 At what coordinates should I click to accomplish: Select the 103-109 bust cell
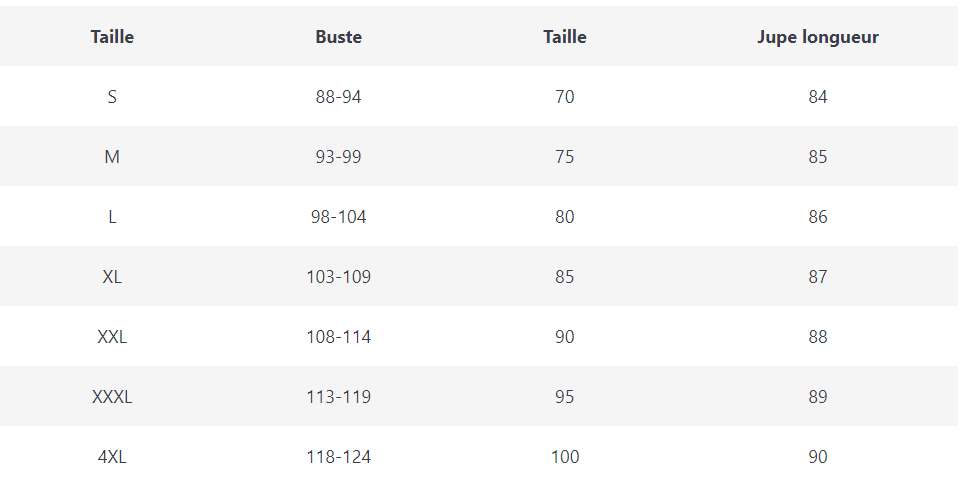338,277
